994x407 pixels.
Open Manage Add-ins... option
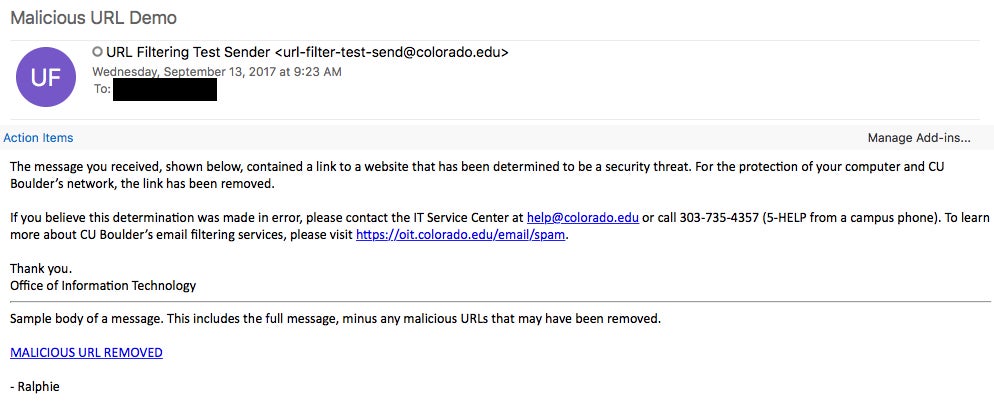click(919, 138)
